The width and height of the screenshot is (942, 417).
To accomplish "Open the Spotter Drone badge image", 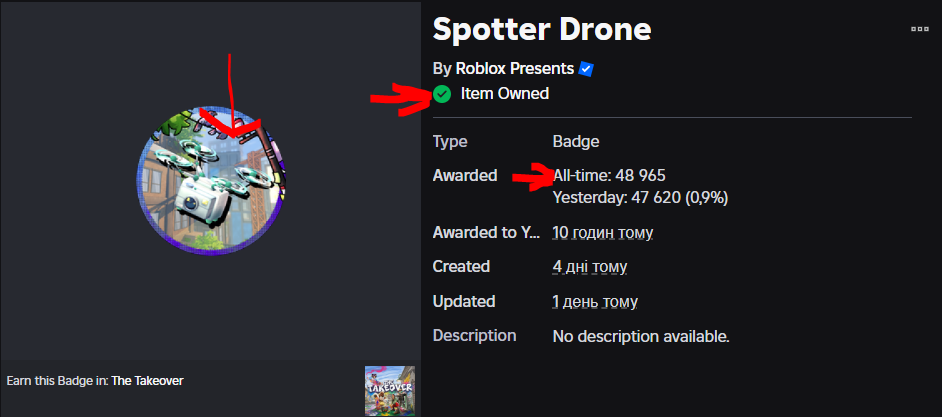I will (x=211, y=180).
